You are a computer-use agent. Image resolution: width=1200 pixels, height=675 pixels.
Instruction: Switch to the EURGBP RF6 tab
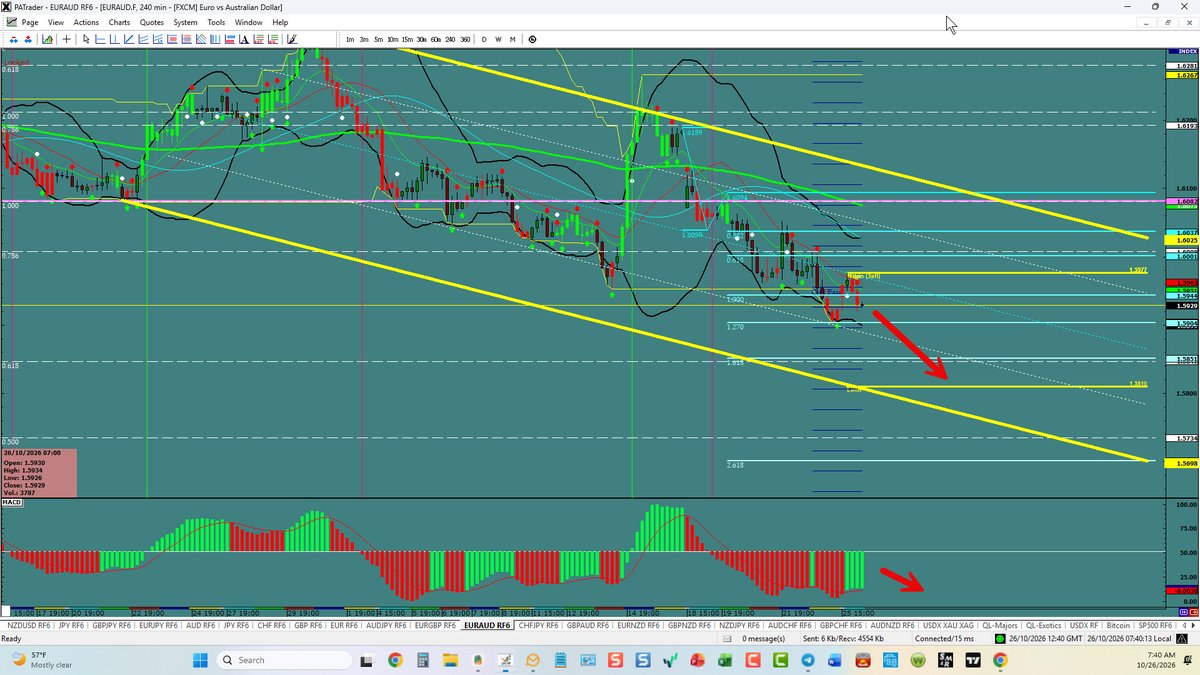tap(436, 625)
